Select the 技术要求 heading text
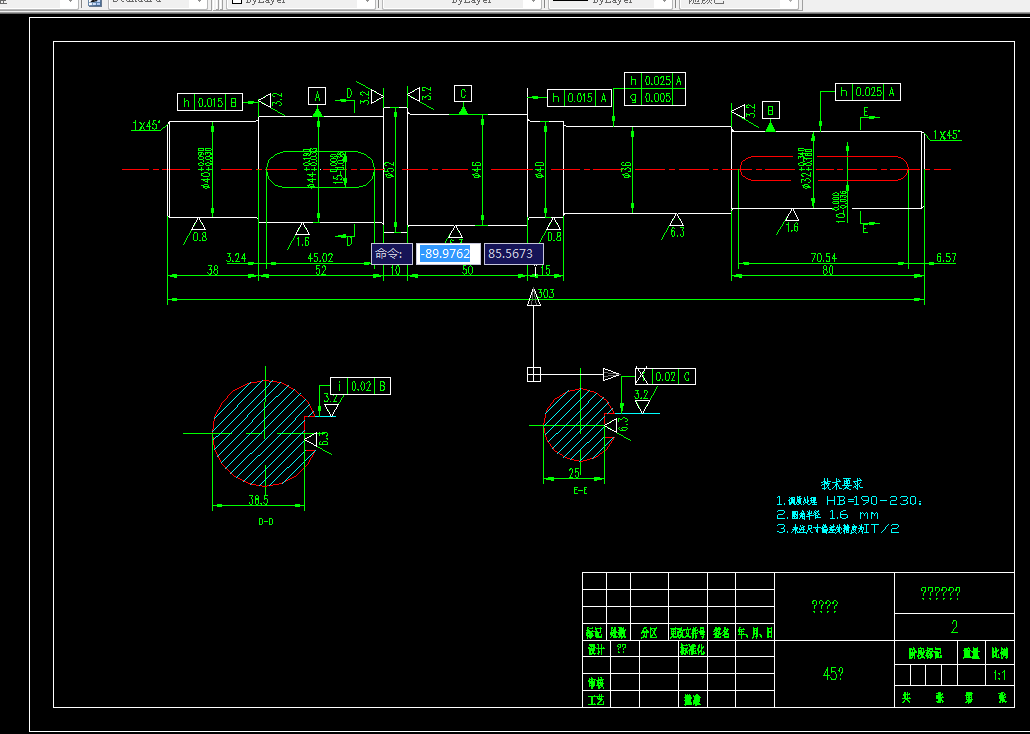This screenshot has height=734, width=1030. click(842, 484)
